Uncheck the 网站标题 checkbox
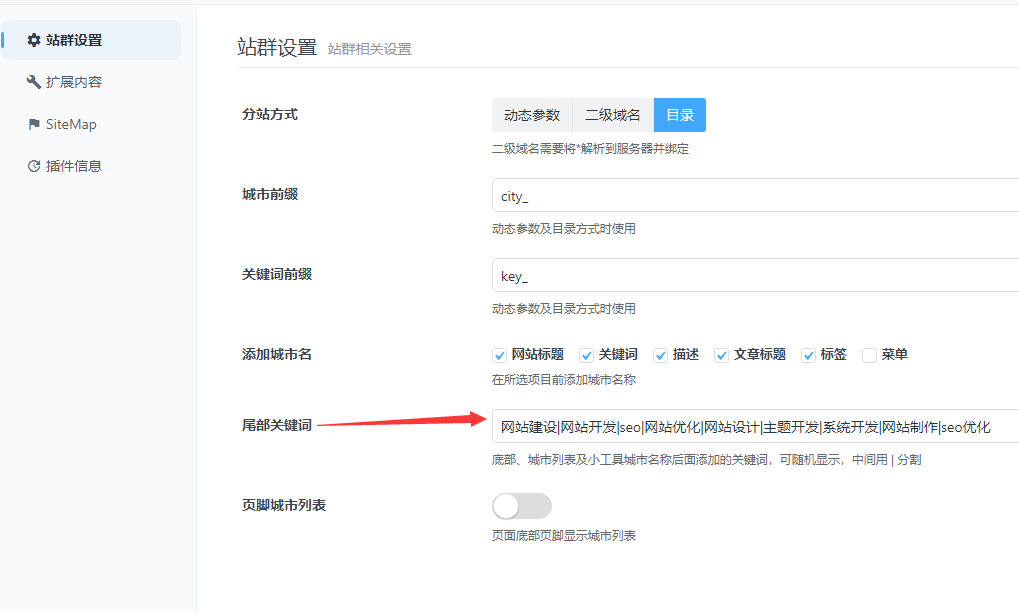 pos(499,355)
